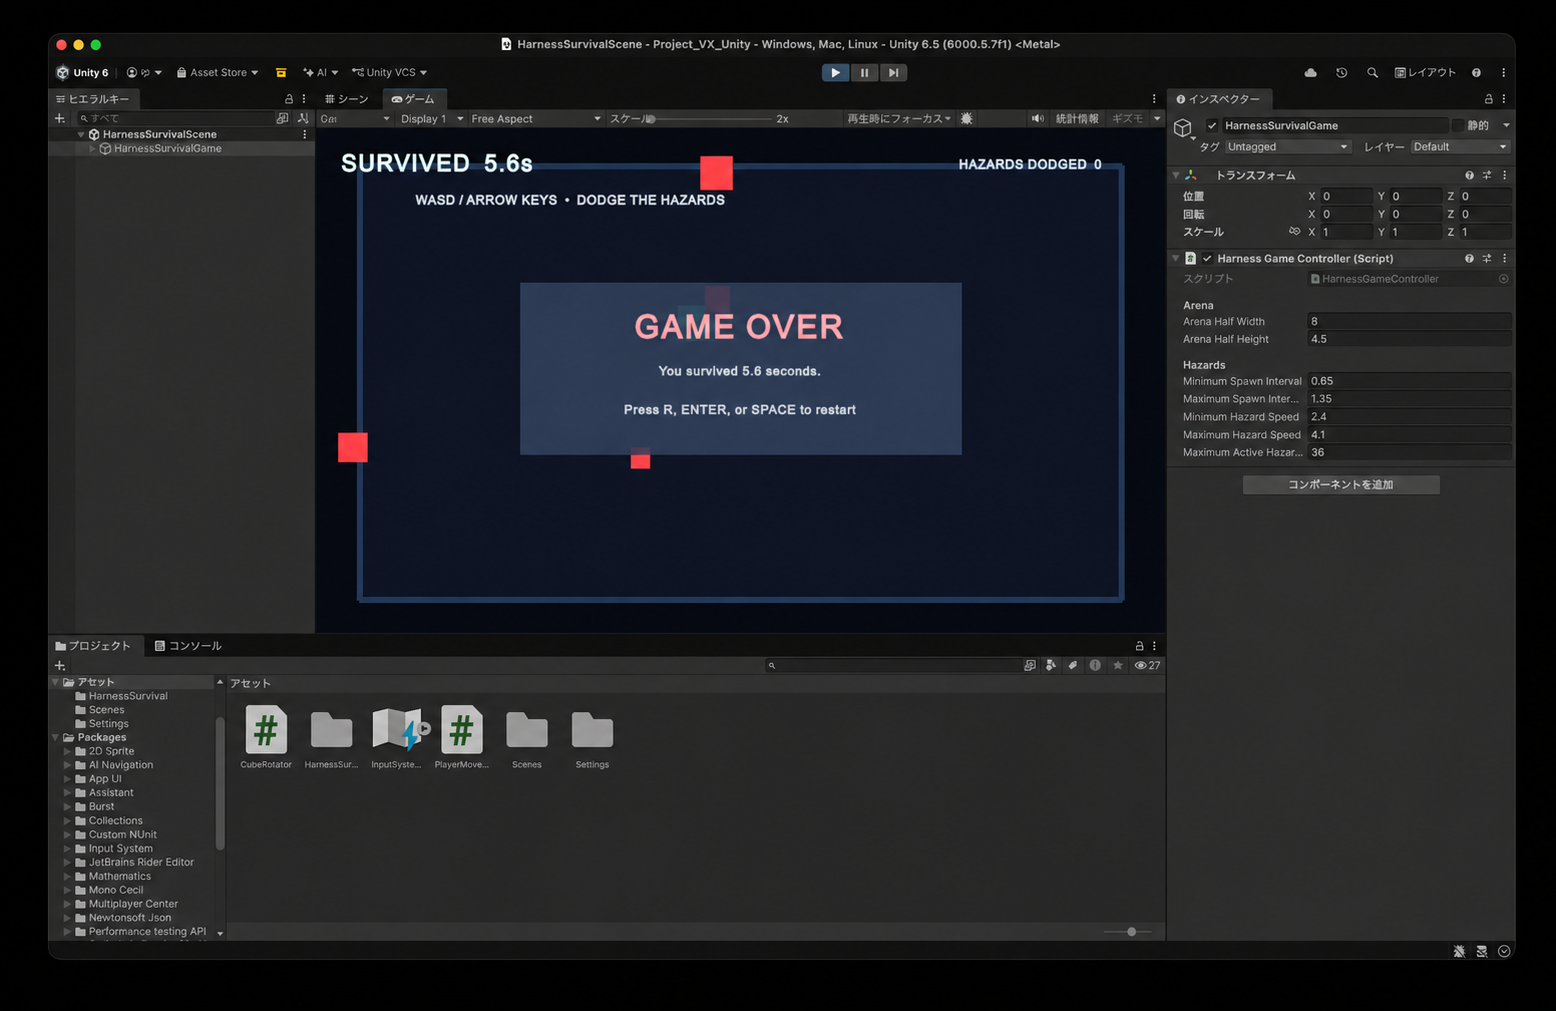The image size is (1556, 1011).
Task: Click the Step frame button
Action: coord(893,73)
